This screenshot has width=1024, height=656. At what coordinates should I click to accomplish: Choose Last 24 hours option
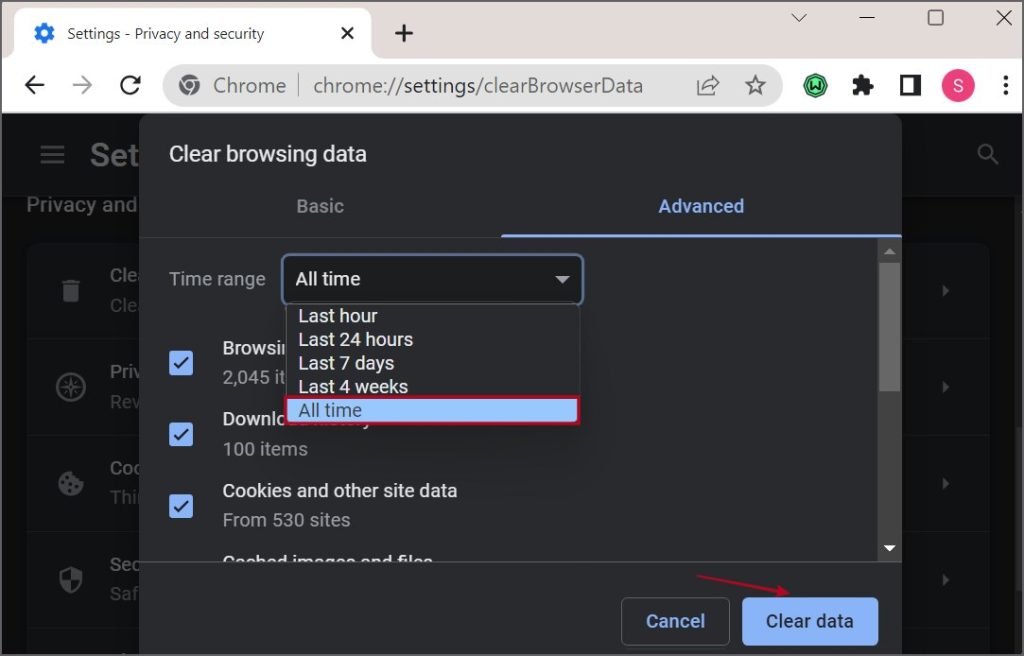point(355,339)
